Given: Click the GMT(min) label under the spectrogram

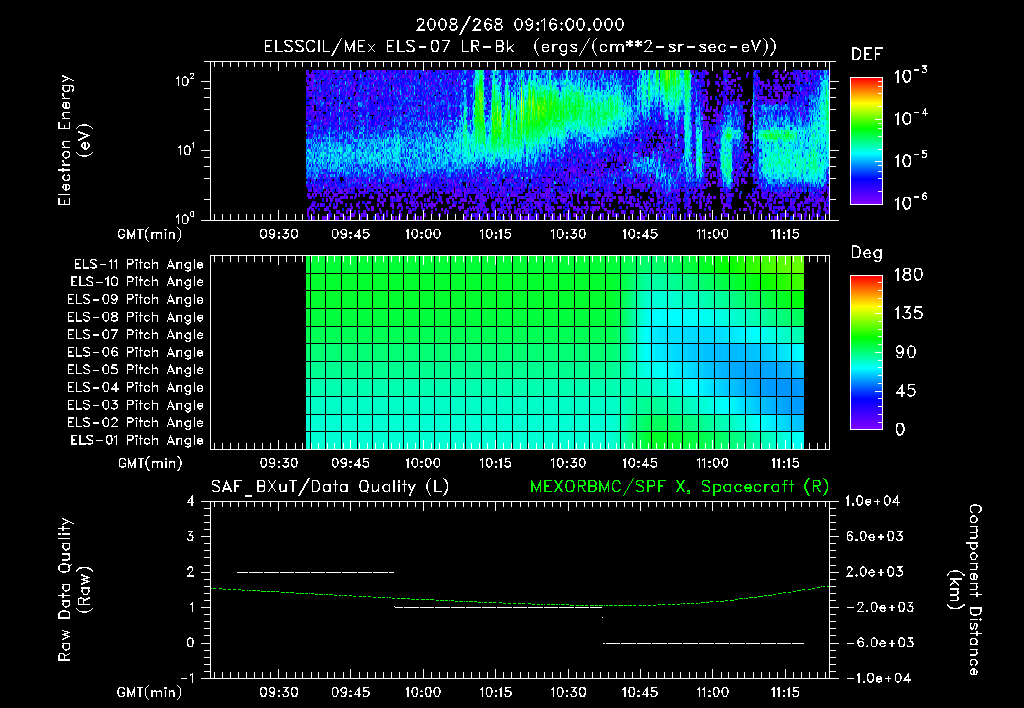Looking at the screenshot, I should (150, 234).
